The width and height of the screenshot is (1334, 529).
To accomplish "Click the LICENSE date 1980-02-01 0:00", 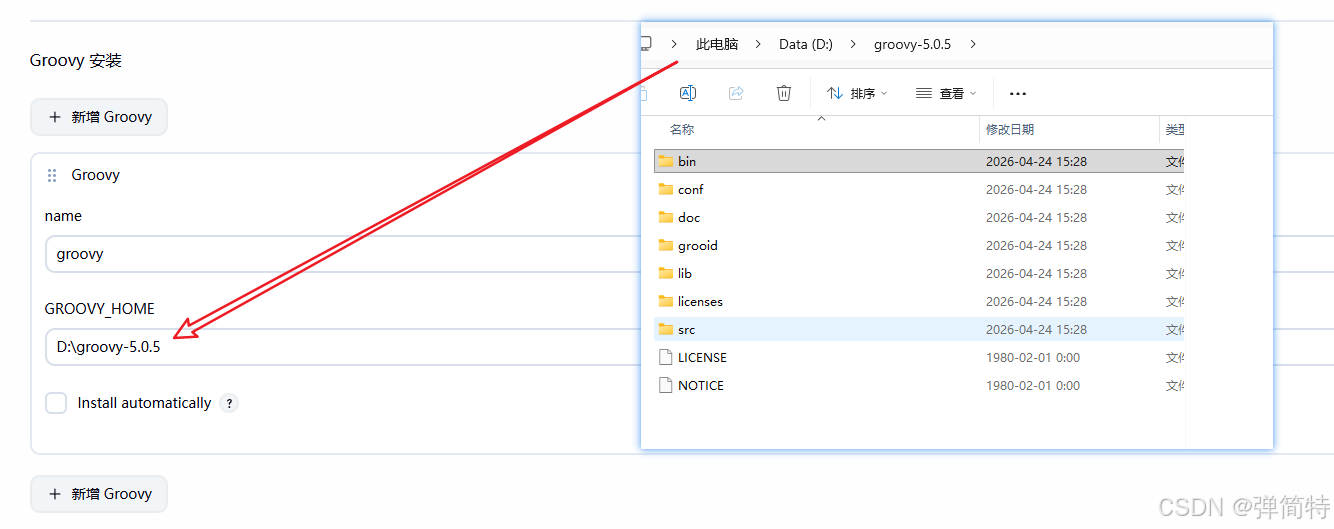I will (x=1033, y=357).
